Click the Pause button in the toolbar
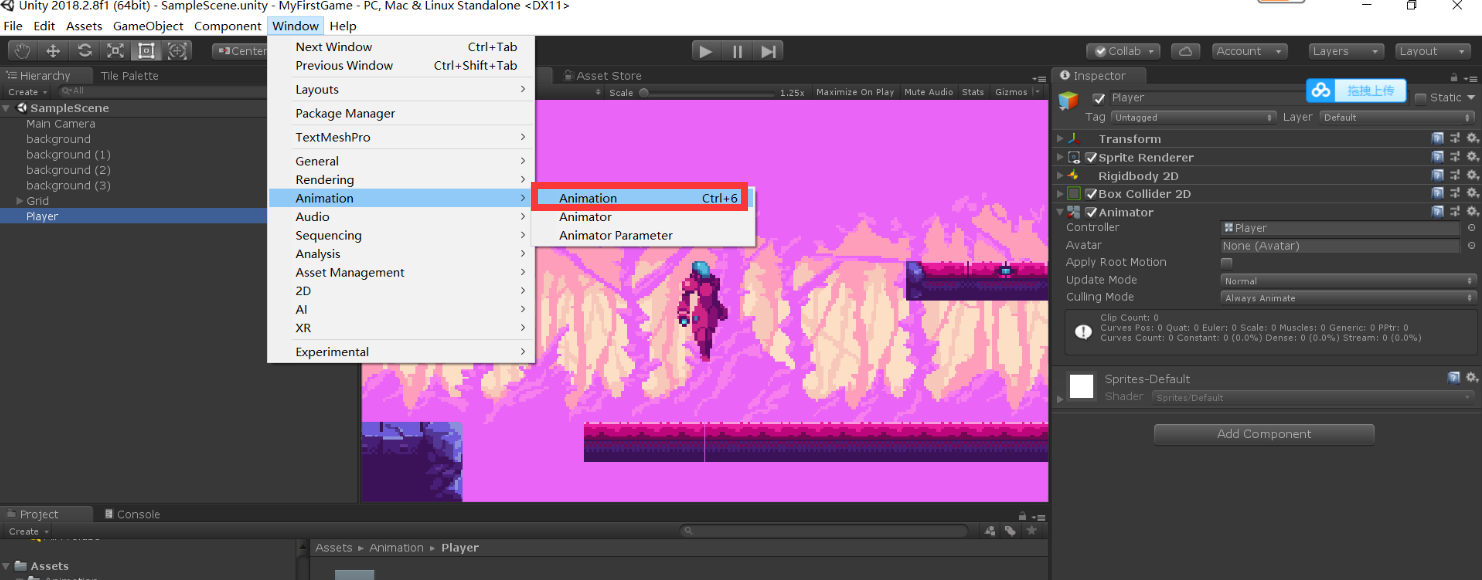 [x=737, y=50]
